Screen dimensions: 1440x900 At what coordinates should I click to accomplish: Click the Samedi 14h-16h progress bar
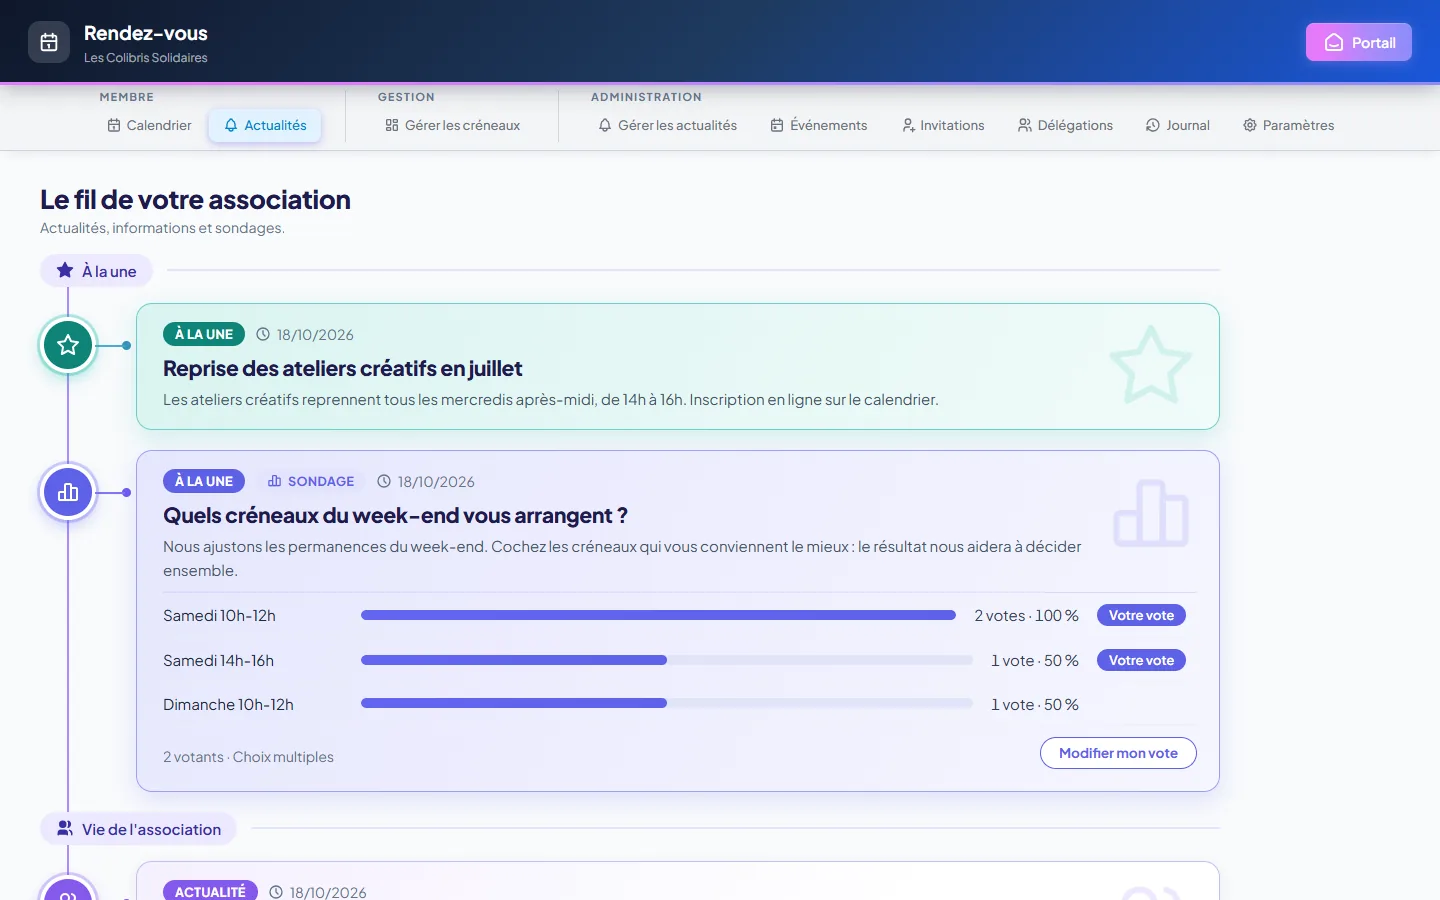667,660
